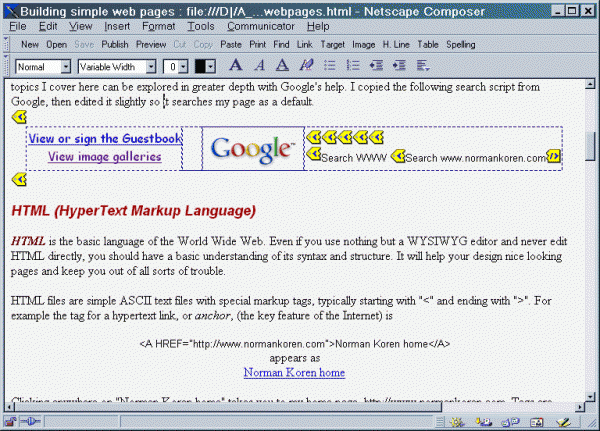Click the Spelling toolbar button
Screen dimensions: 600x431
tap(461, 45)
